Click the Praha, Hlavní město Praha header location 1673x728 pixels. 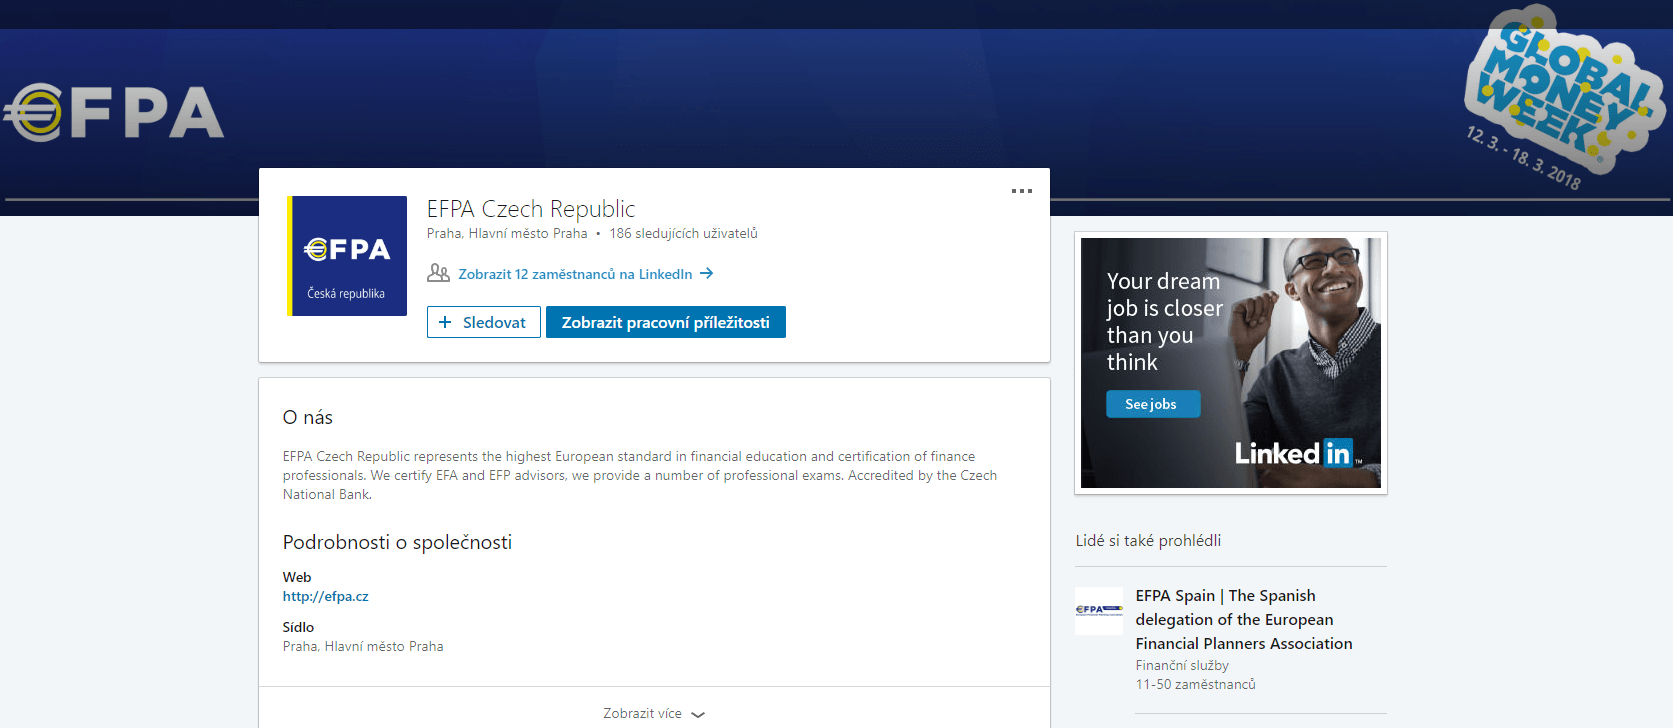[507, 233]
